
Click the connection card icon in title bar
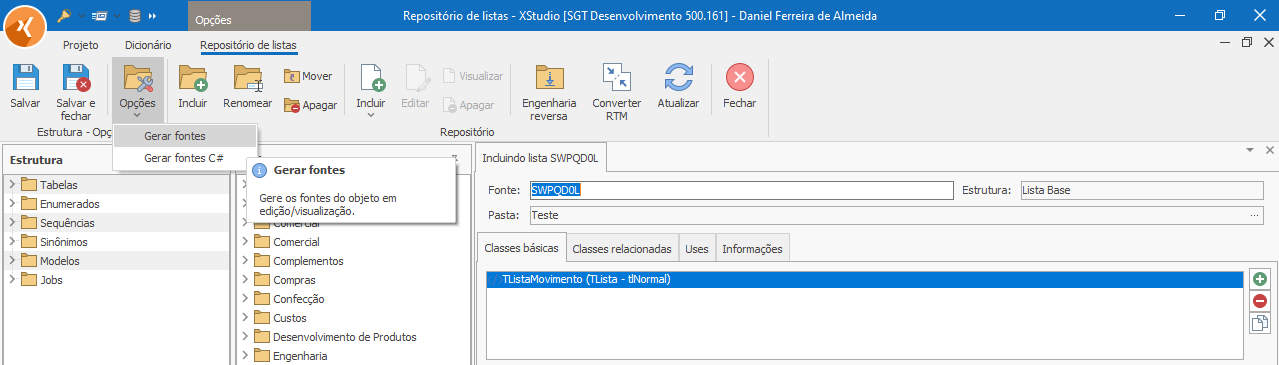click(x=99, y=16)
